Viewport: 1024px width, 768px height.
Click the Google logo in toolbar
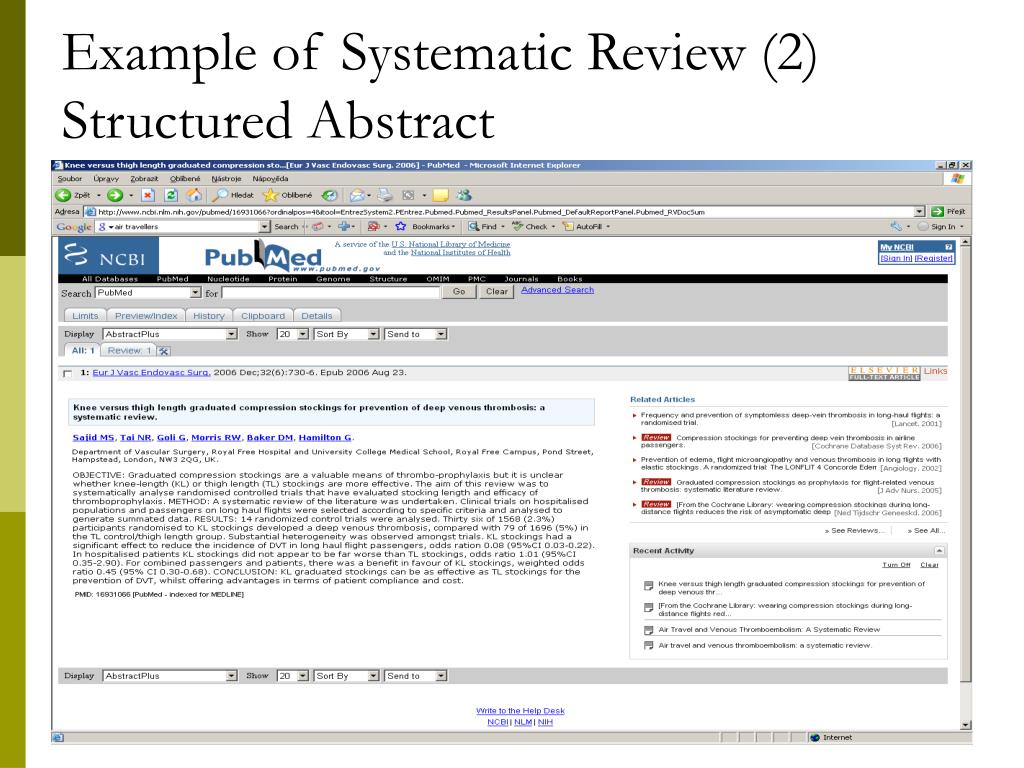pyautogui.click(x=74, y=227)
